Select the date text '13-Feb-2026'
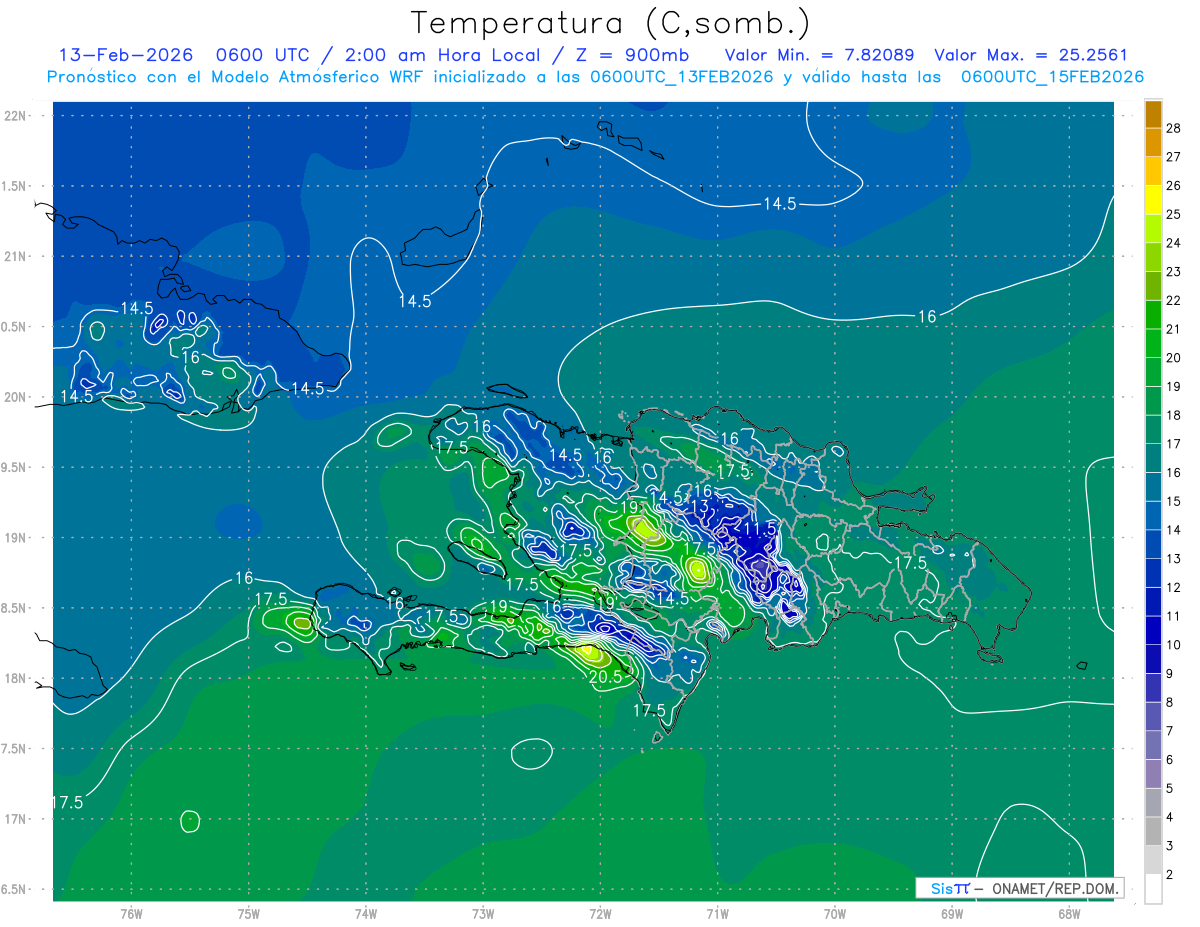1200x927 pixels. click(x=126, y=55)
